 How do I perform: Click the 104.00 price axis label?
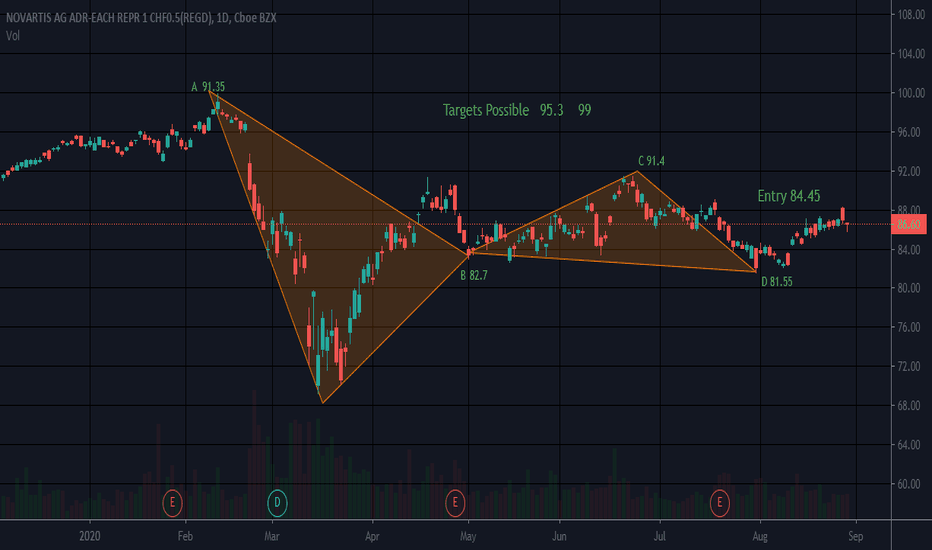(x=911, y=54)
